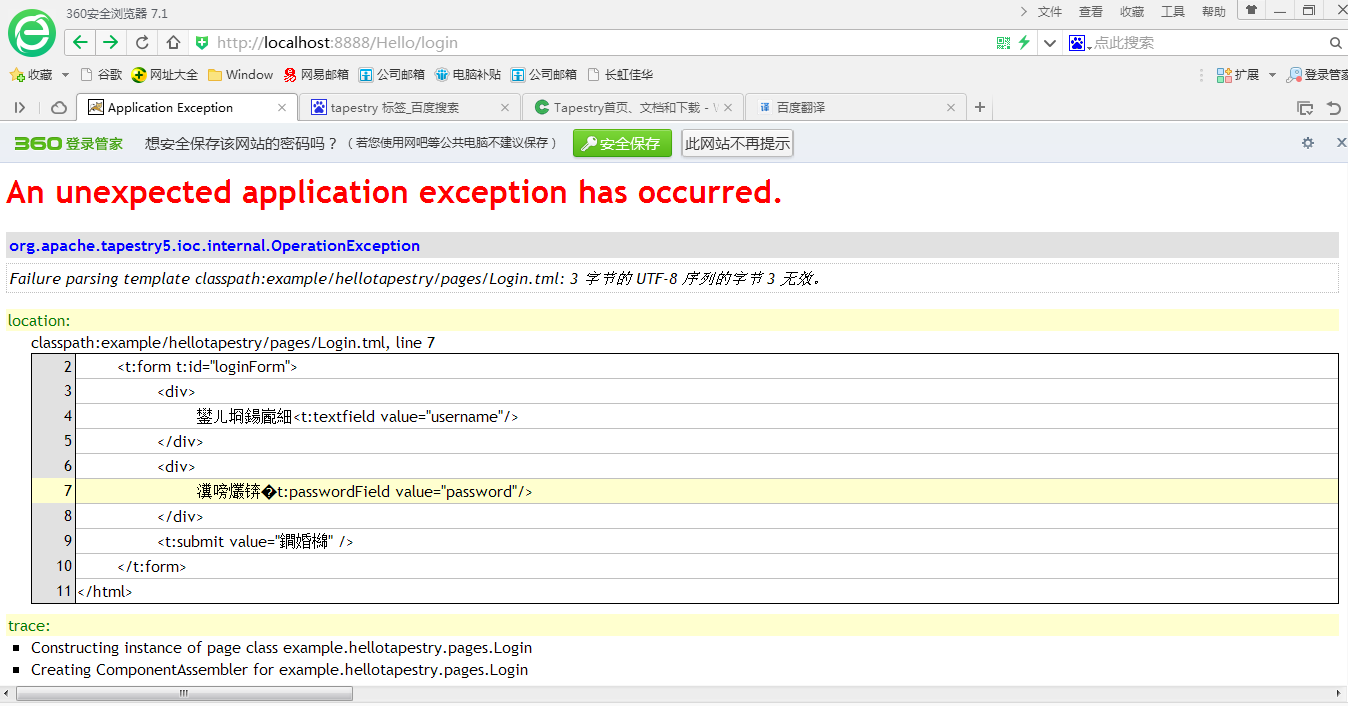Open a new tab with plus button

pos(980,107)
